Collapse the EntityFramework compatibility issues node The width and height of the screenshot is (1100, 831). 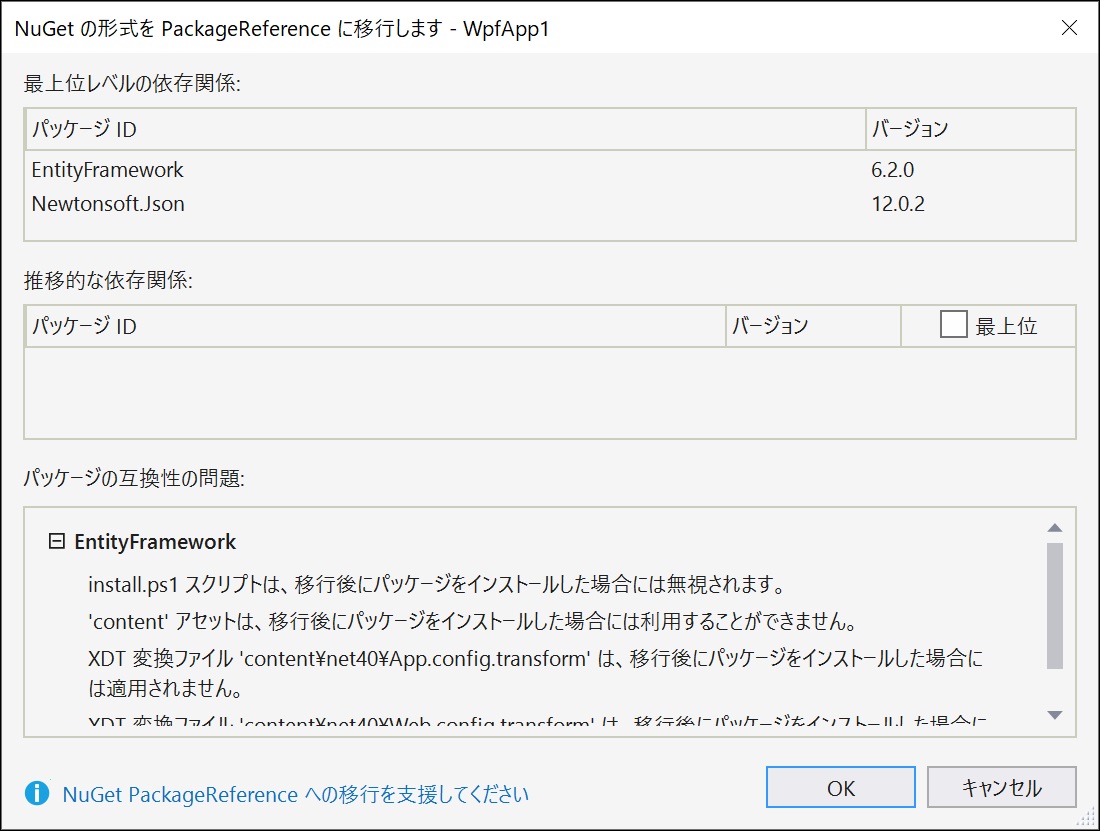point(57,541)
